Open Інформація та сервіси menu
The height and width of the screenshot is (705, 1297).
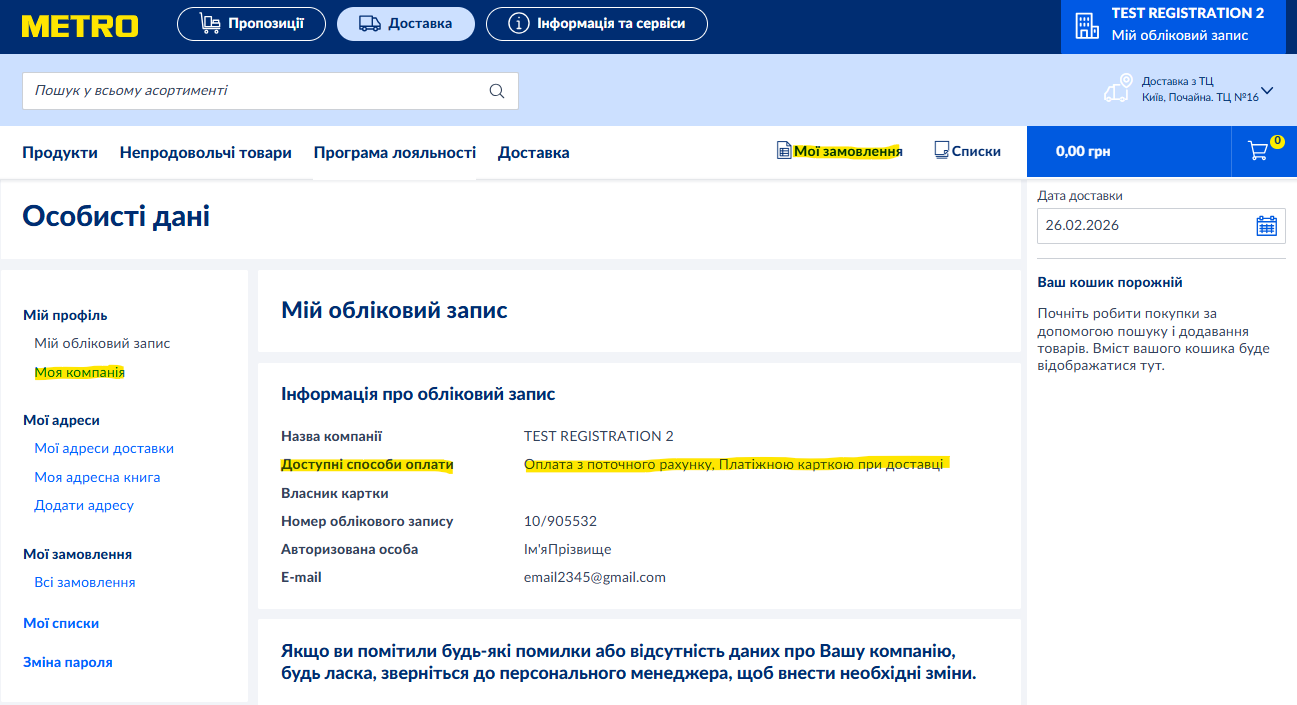tap(596, 24)
